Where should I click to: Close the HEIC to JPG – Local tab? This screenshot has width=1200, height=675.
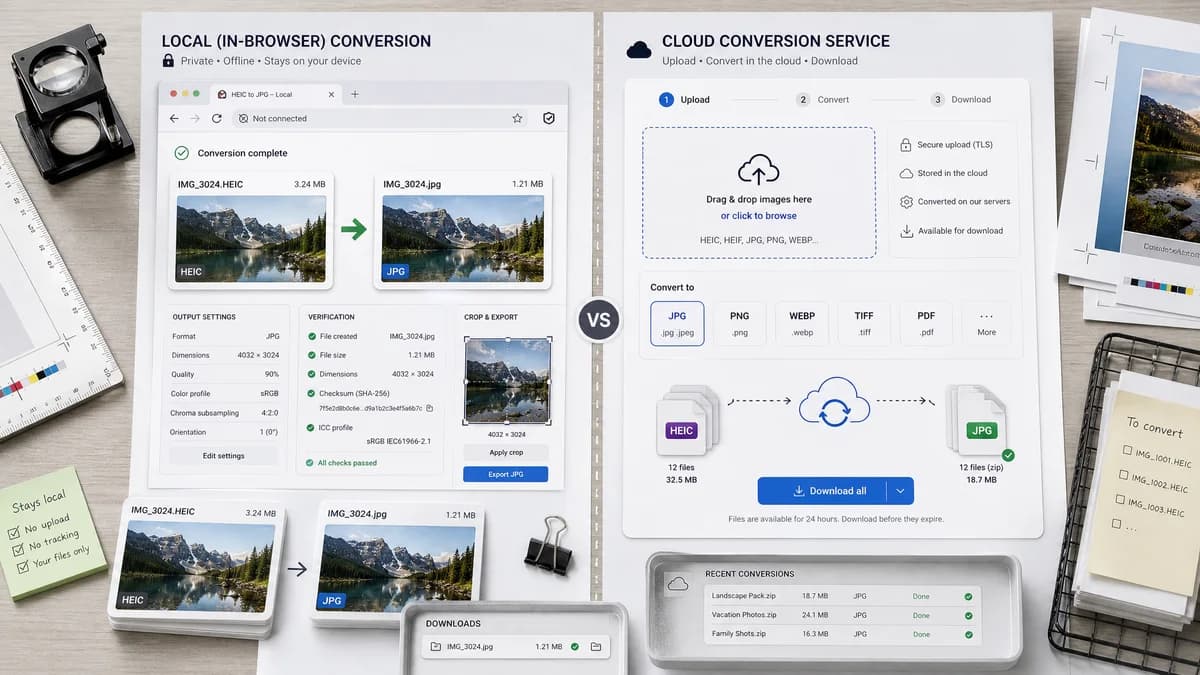point(330,94)
